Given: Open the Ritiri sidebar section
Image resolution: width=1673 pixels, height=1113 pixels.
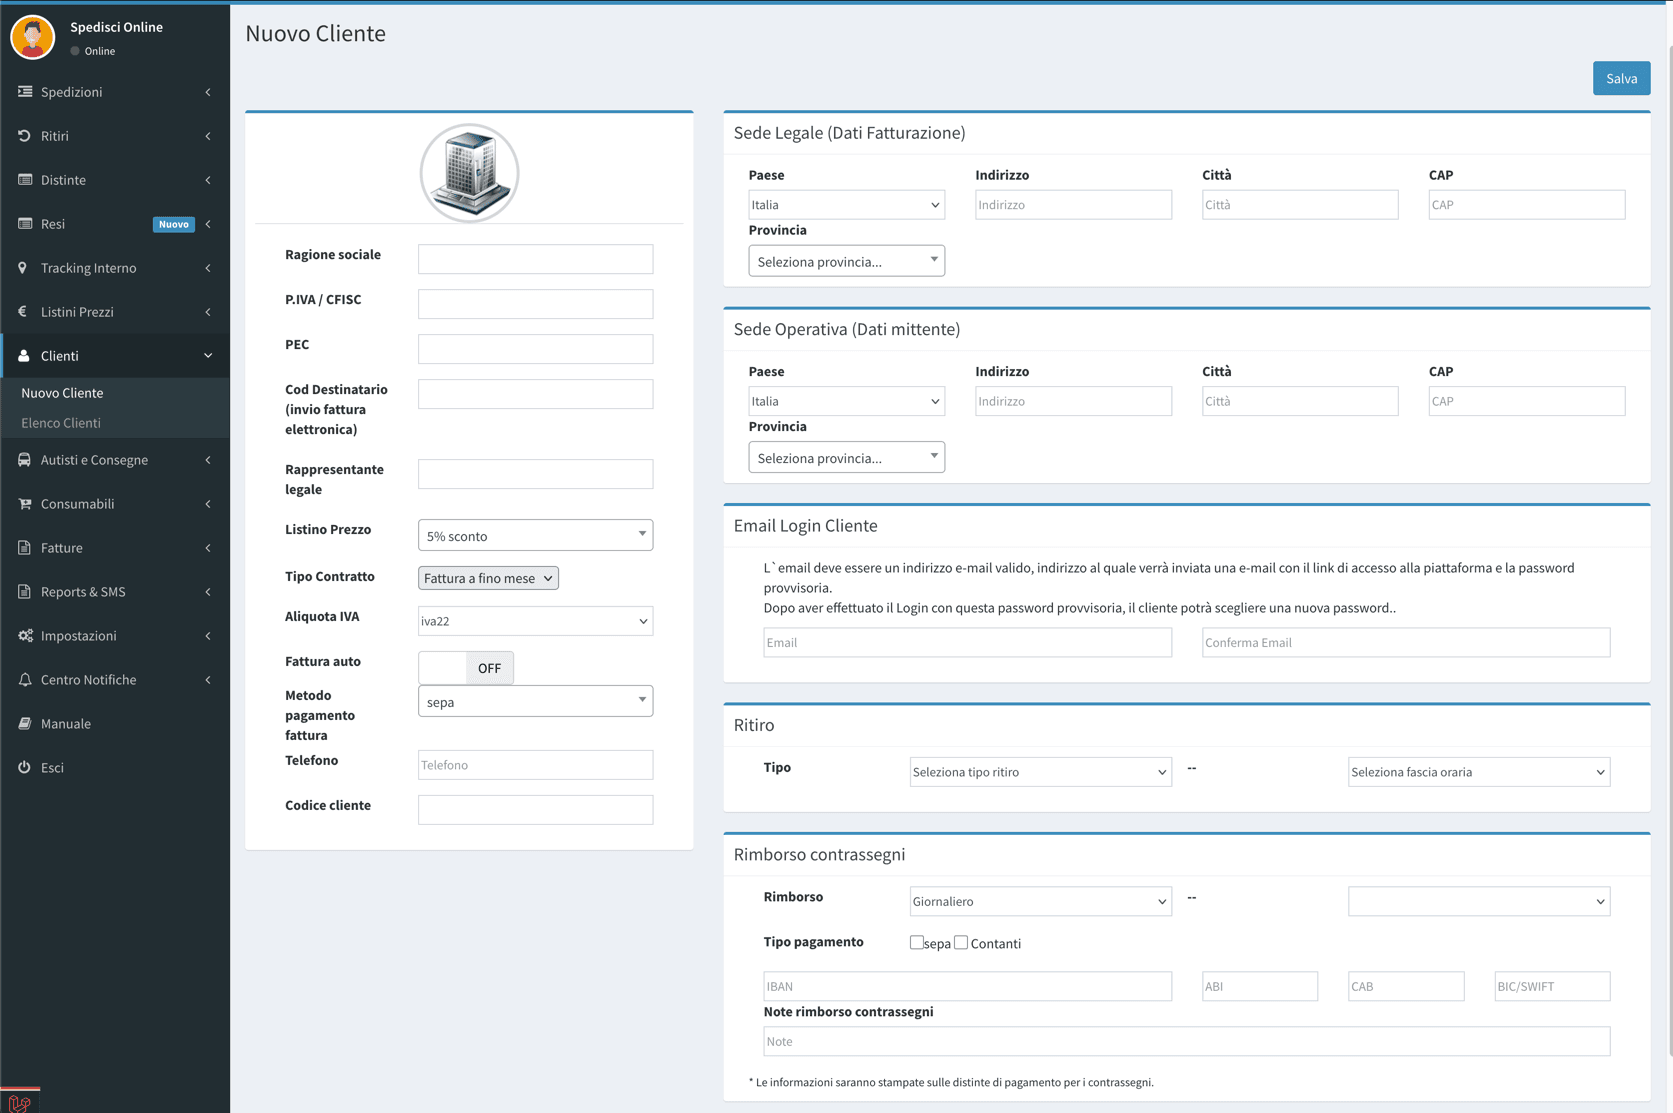Looking at the screenshot, I should (55, 136).
